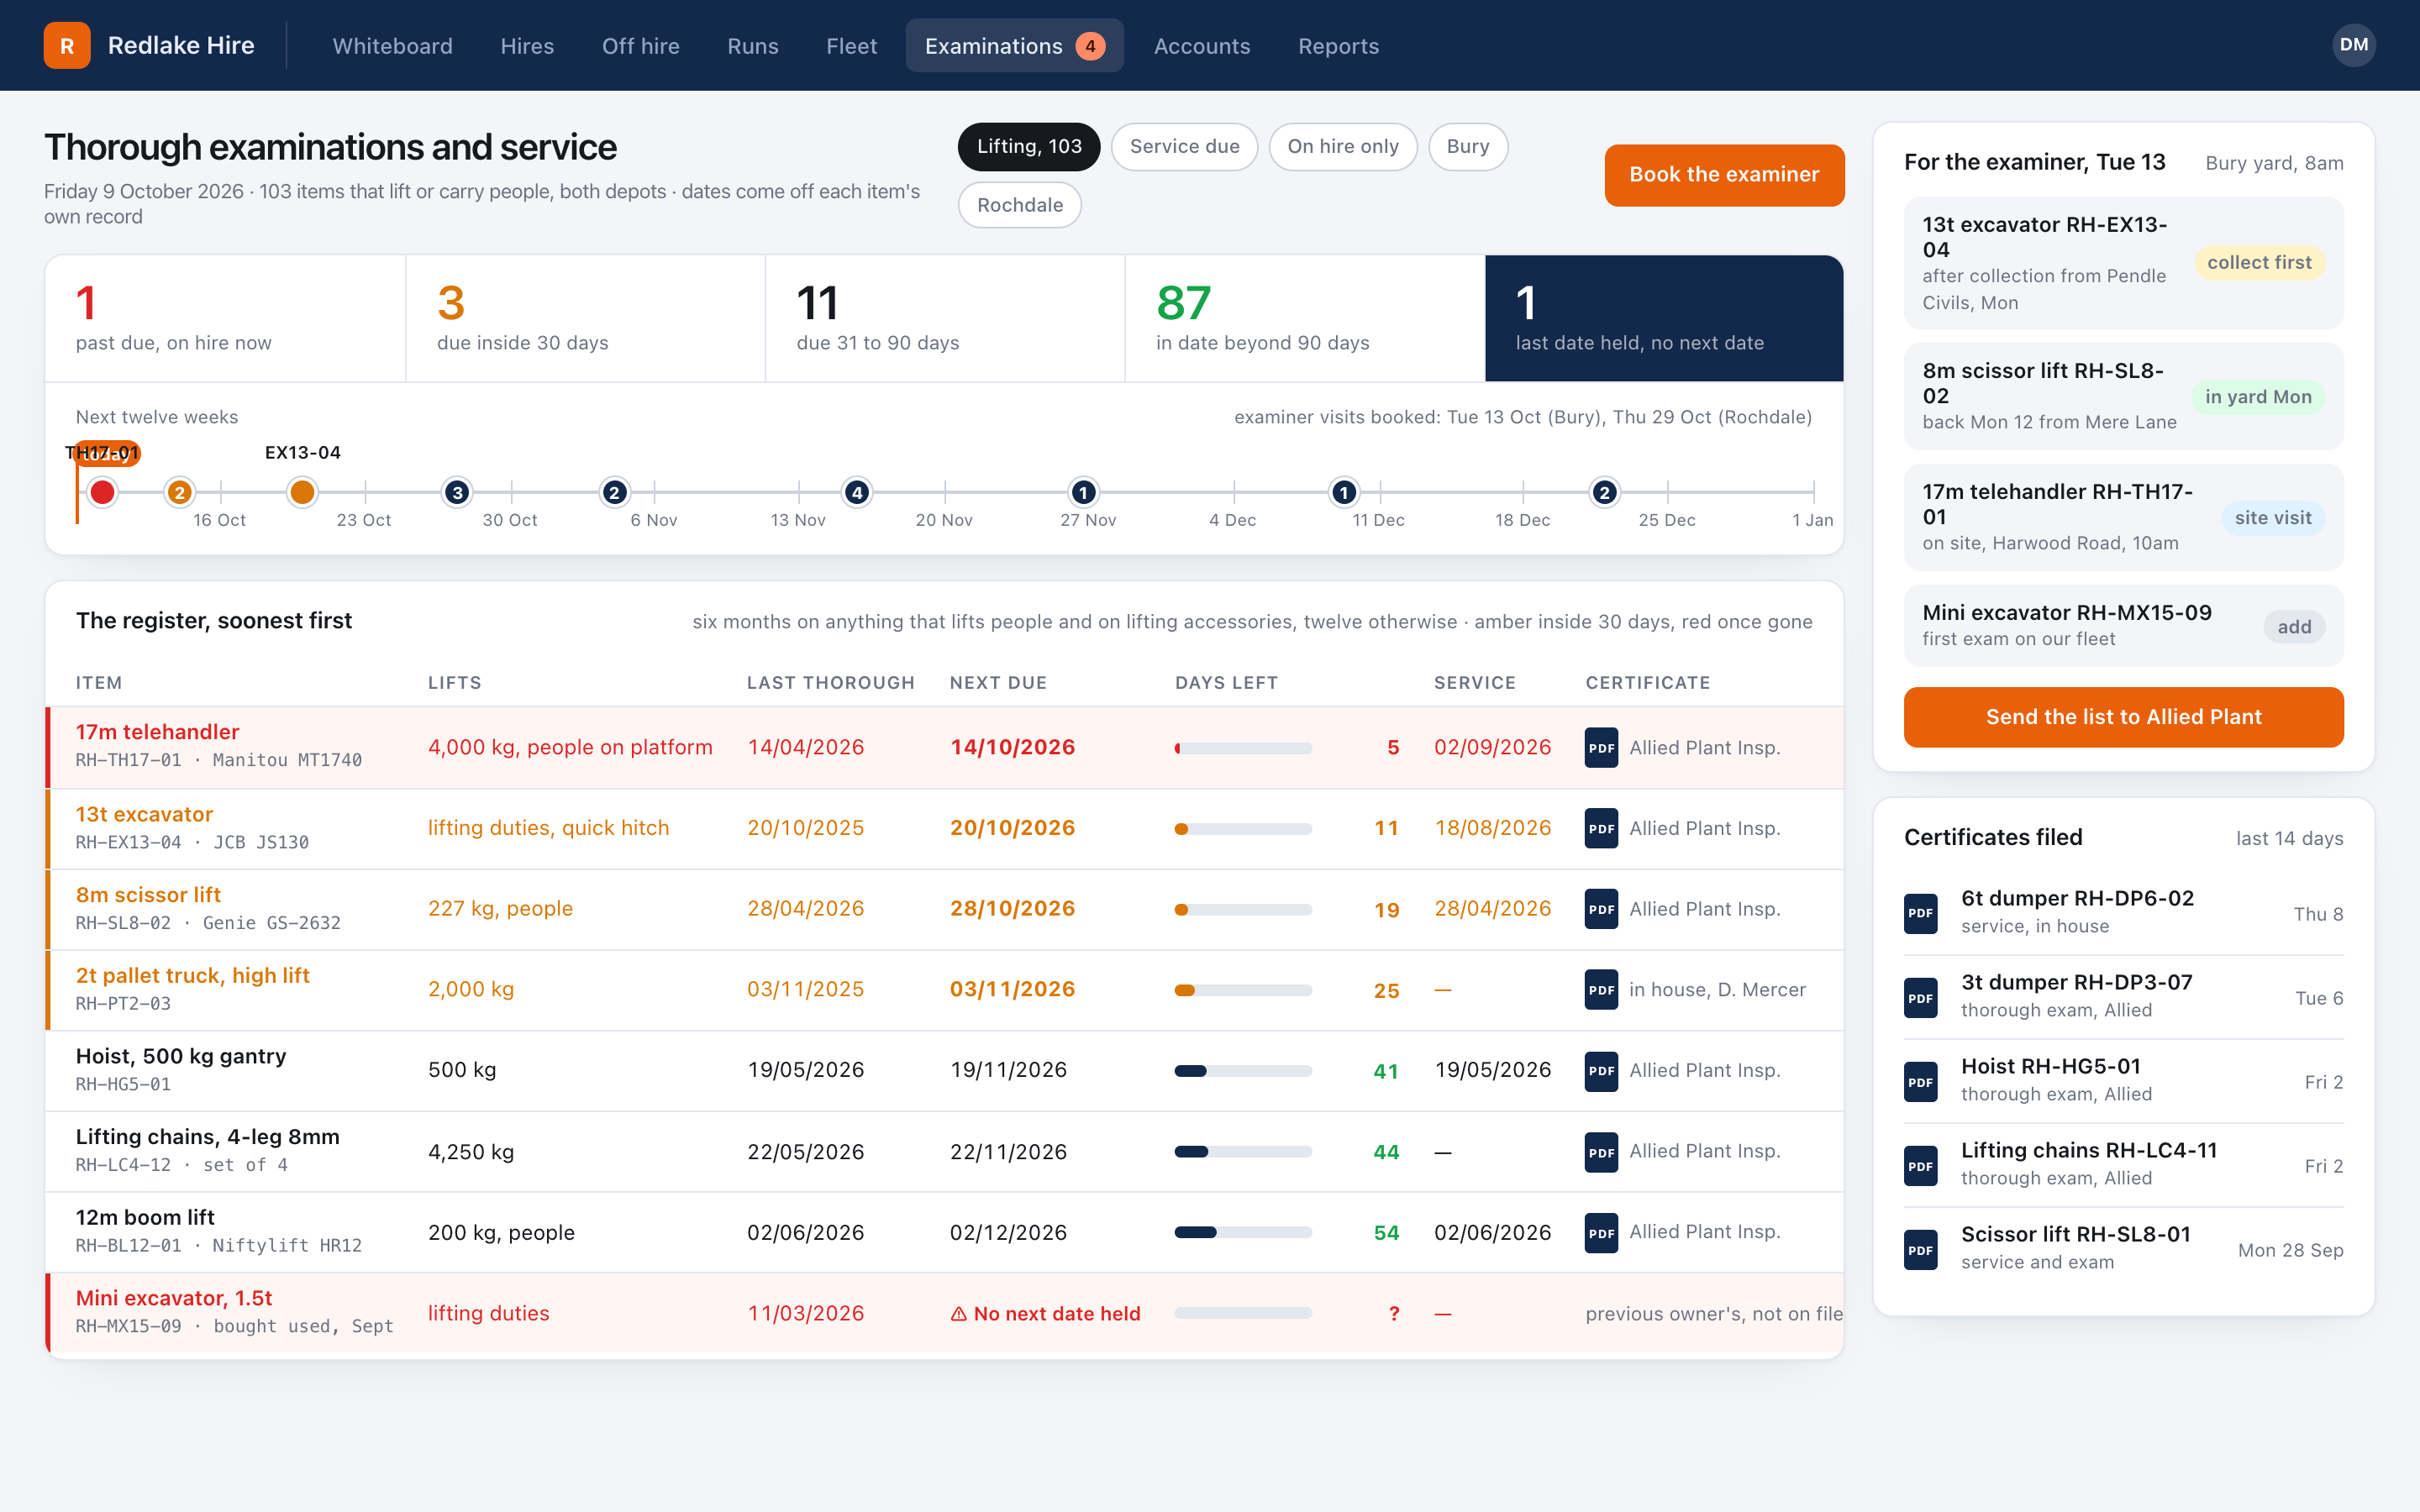Click the Redlake Hire logo icon

click(x=67, y=45)
